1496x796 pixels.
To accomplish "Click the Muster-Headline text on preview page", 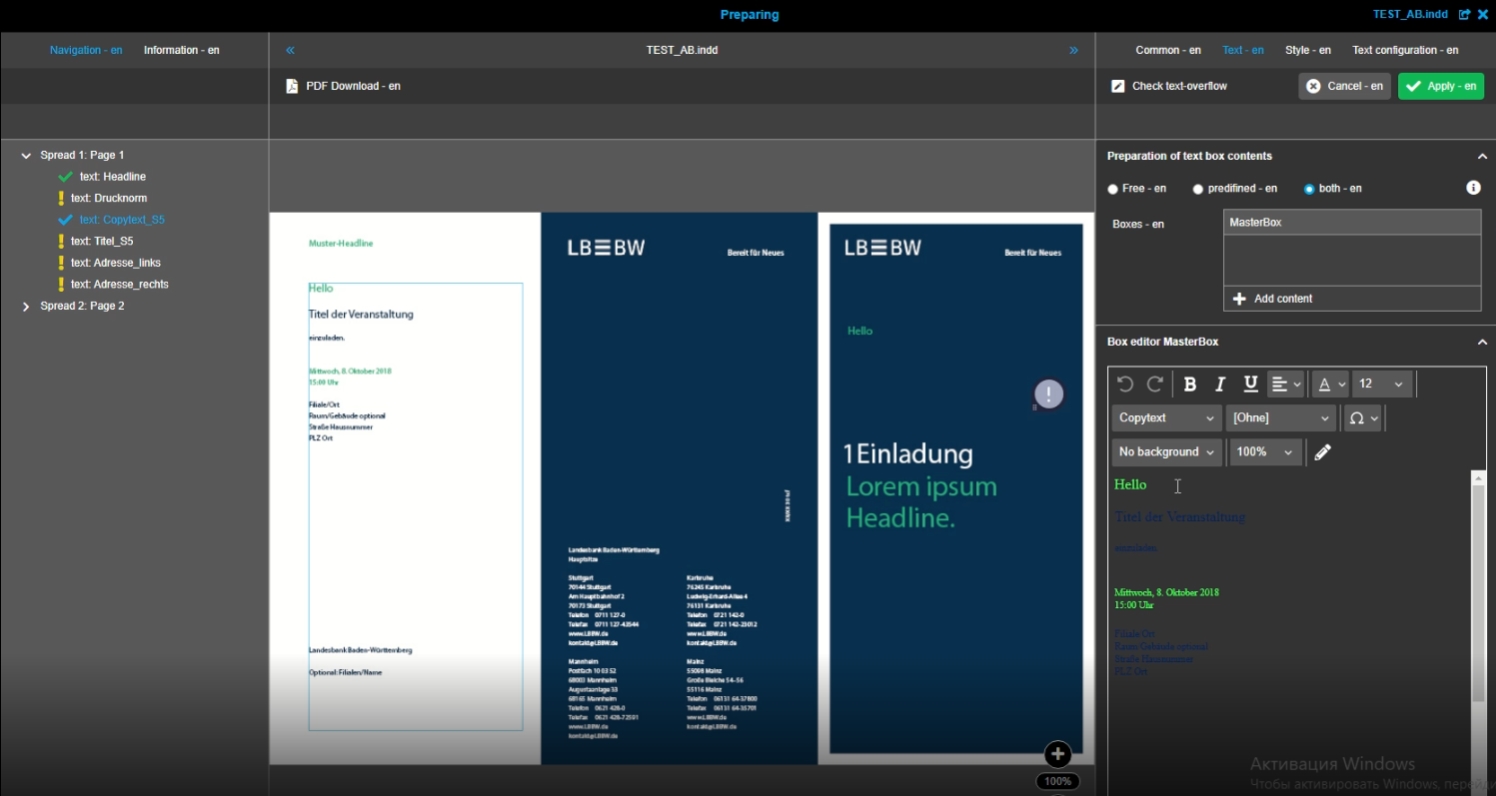I will click(341, 243).
